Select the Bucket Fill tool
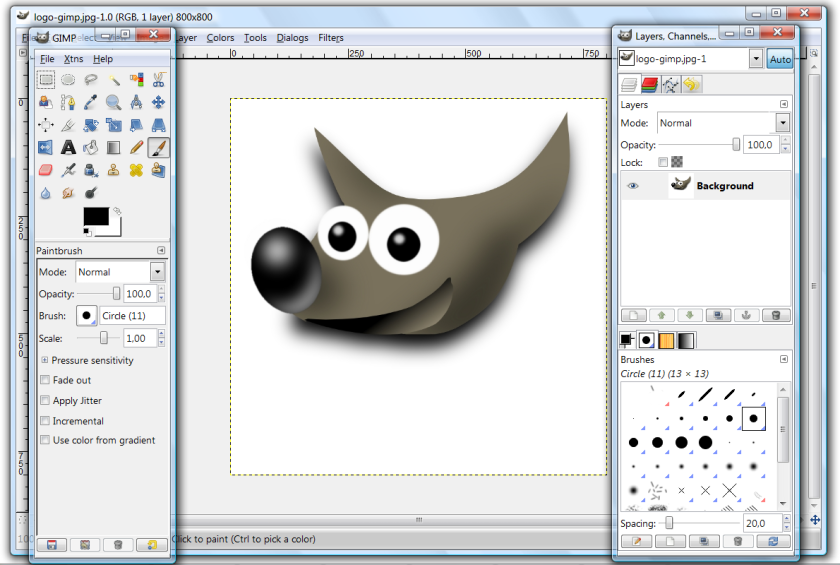Screen dimensions: 840x565 click(91, 148)
